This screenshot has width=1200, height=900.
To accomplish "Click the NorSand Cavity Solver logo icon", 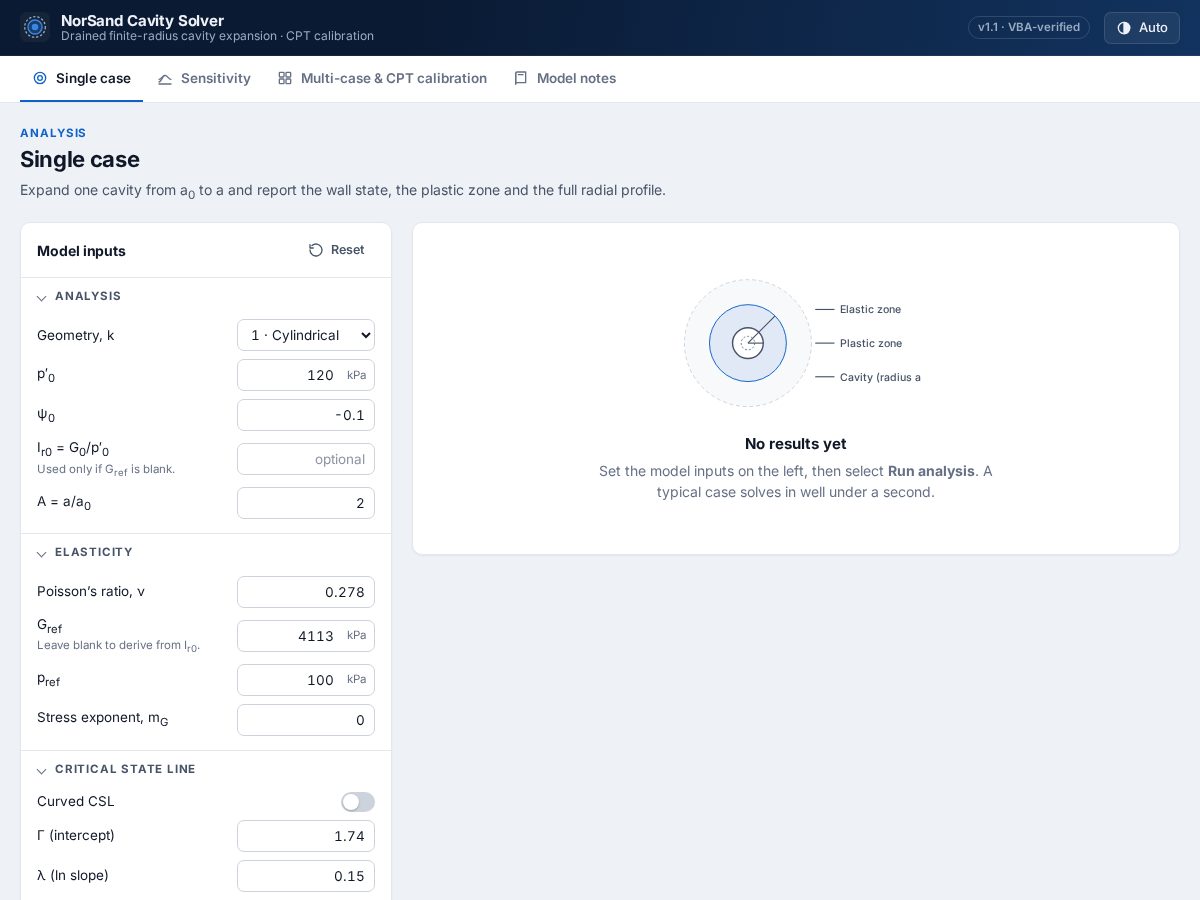I will 35,27.
